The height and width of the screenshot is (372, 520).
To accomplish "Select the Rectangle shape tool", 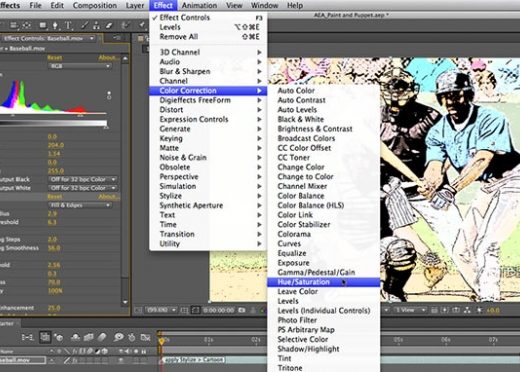I will pos(43,25).
